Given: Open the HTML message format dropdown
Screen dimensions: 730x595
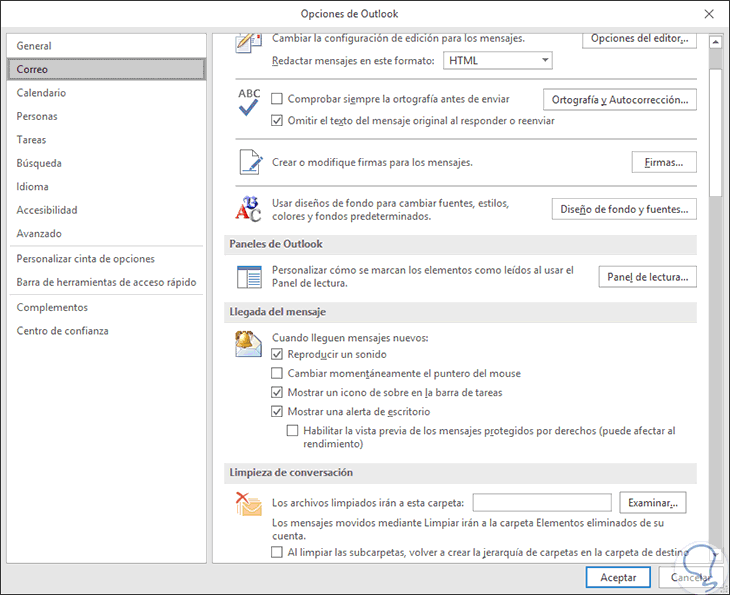Looking at the screenshot, I should coord(498,61).
